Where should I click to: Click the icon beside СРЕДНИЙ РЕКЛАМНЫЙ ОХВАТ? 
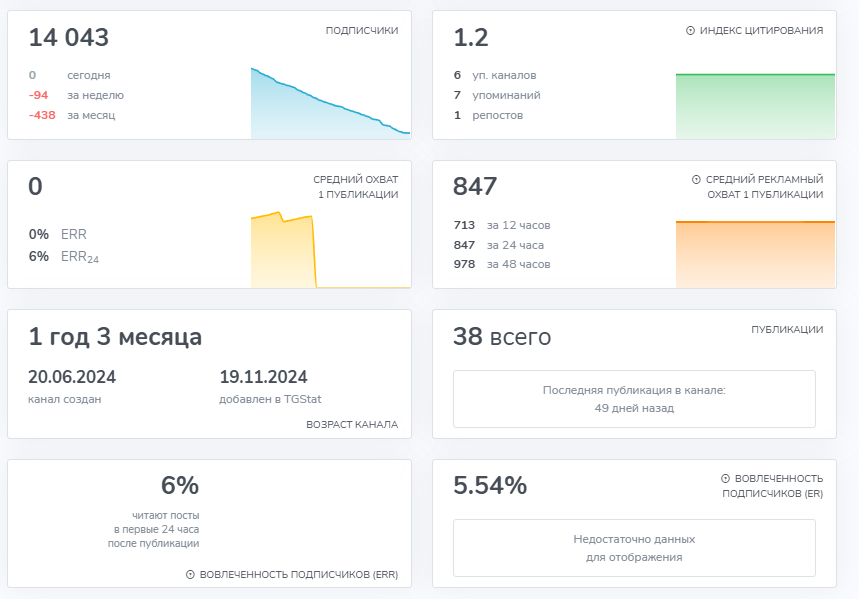(696, 180)
